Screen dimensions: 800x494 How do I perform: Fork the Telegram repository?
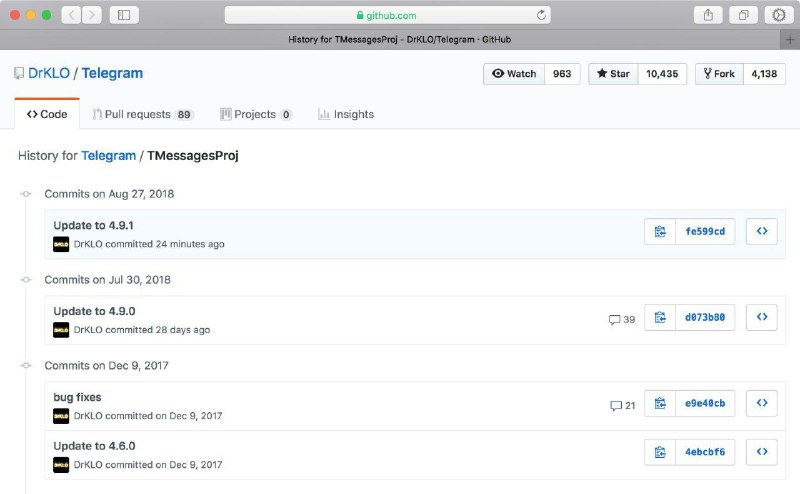(719, 73)
